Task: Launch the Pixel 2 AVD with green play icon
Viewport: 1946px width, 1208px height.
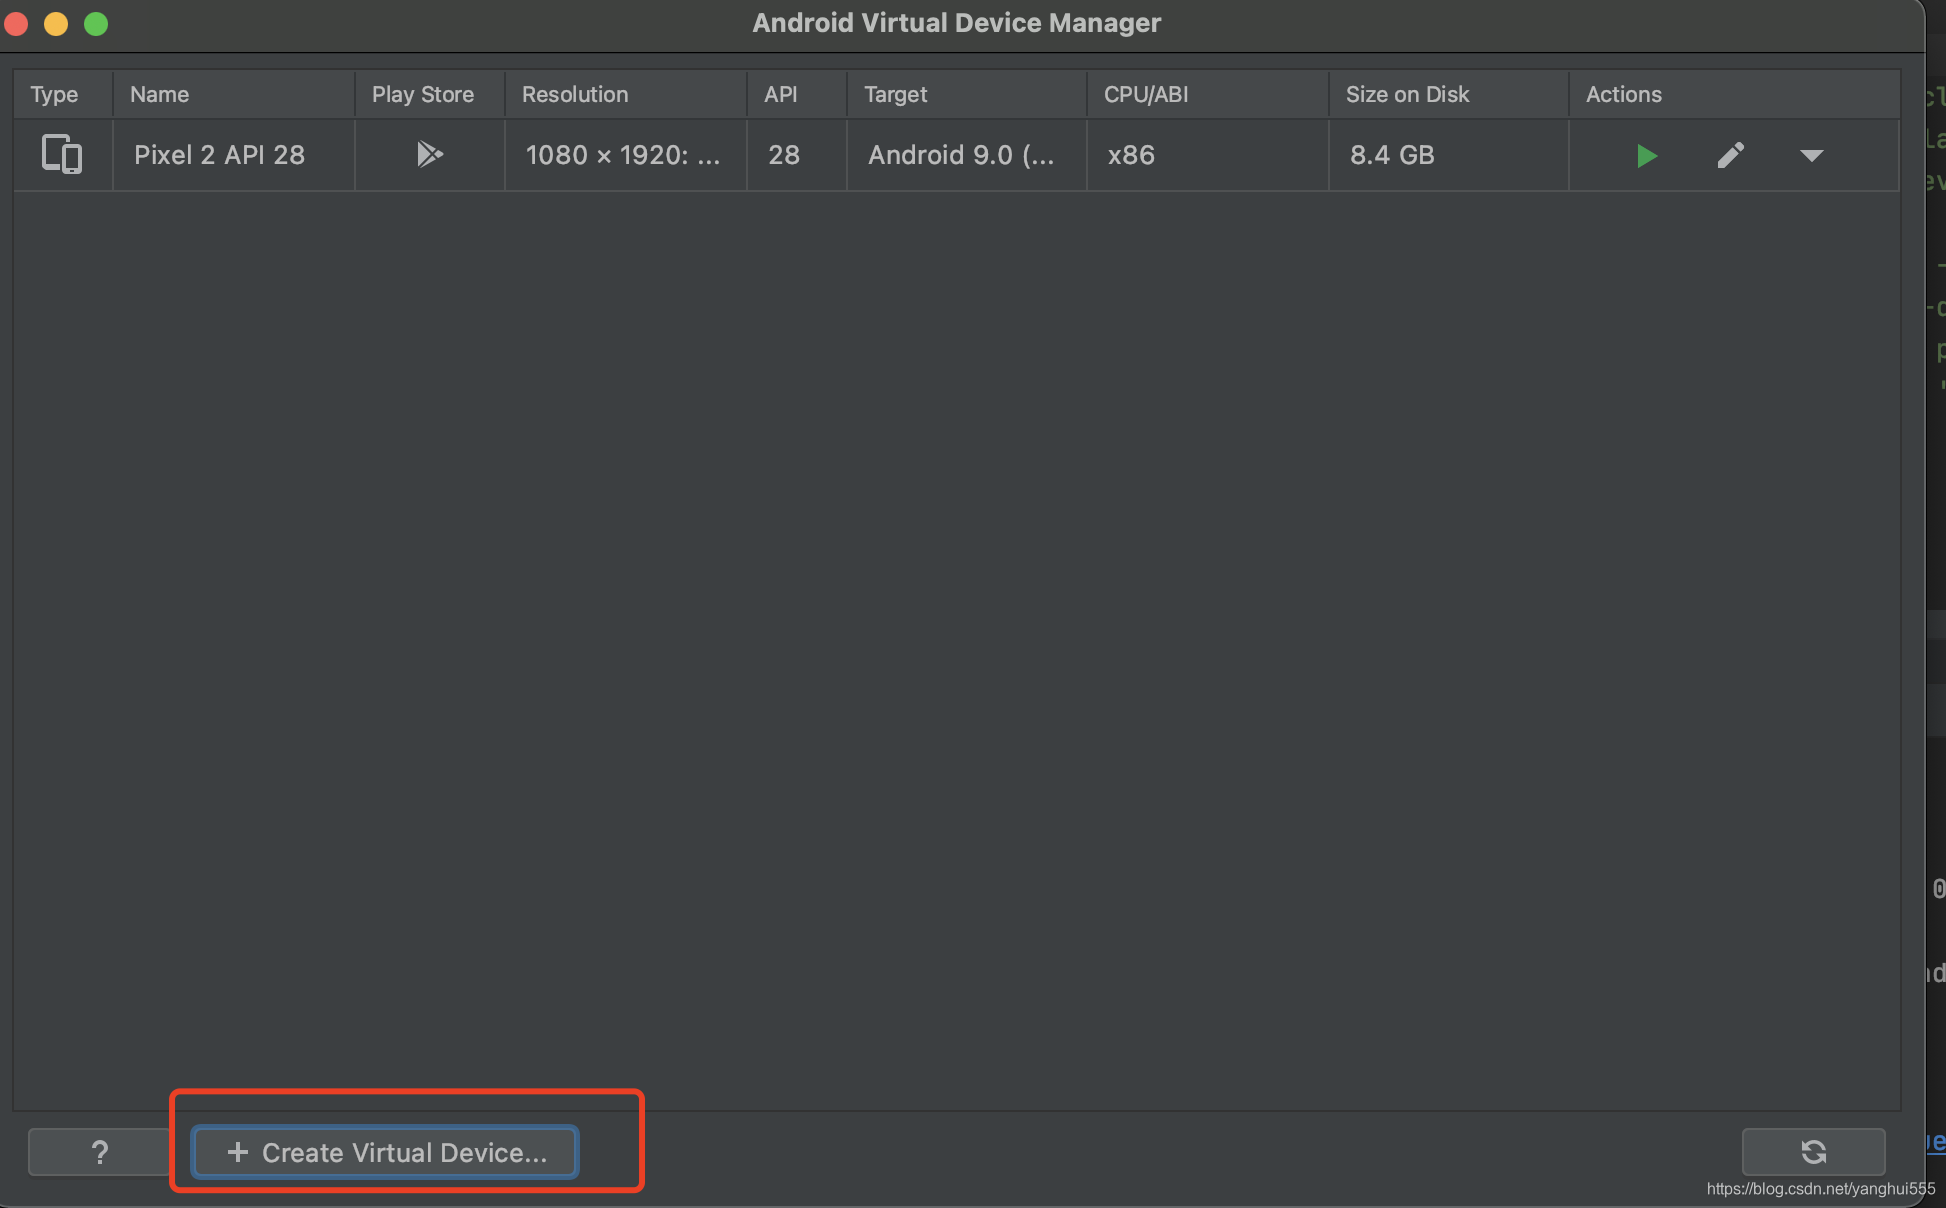Action: [1646, 156]
